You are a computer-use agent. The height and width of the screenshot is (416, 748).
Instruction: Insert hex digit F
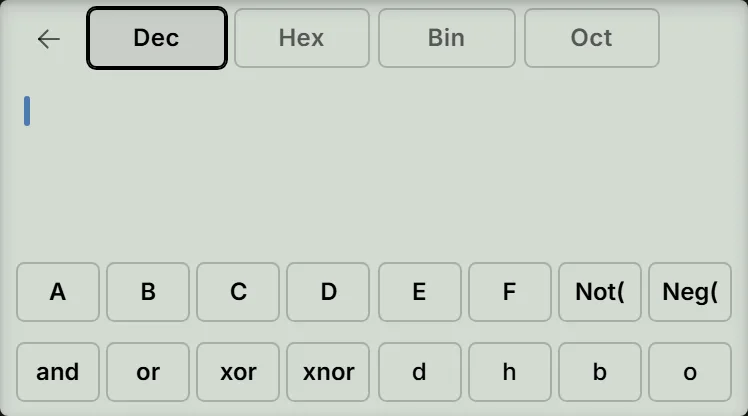(510, 292)
